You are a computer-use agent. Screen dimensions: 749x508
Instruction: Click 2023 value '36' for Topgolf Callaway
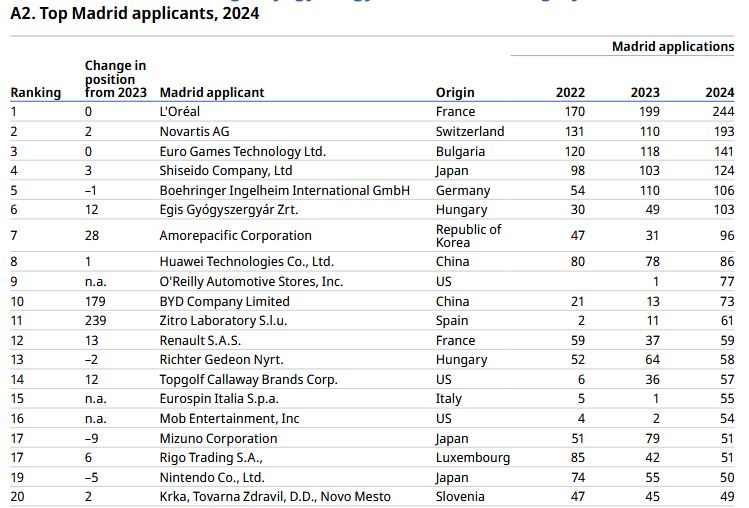pos(652,380)
